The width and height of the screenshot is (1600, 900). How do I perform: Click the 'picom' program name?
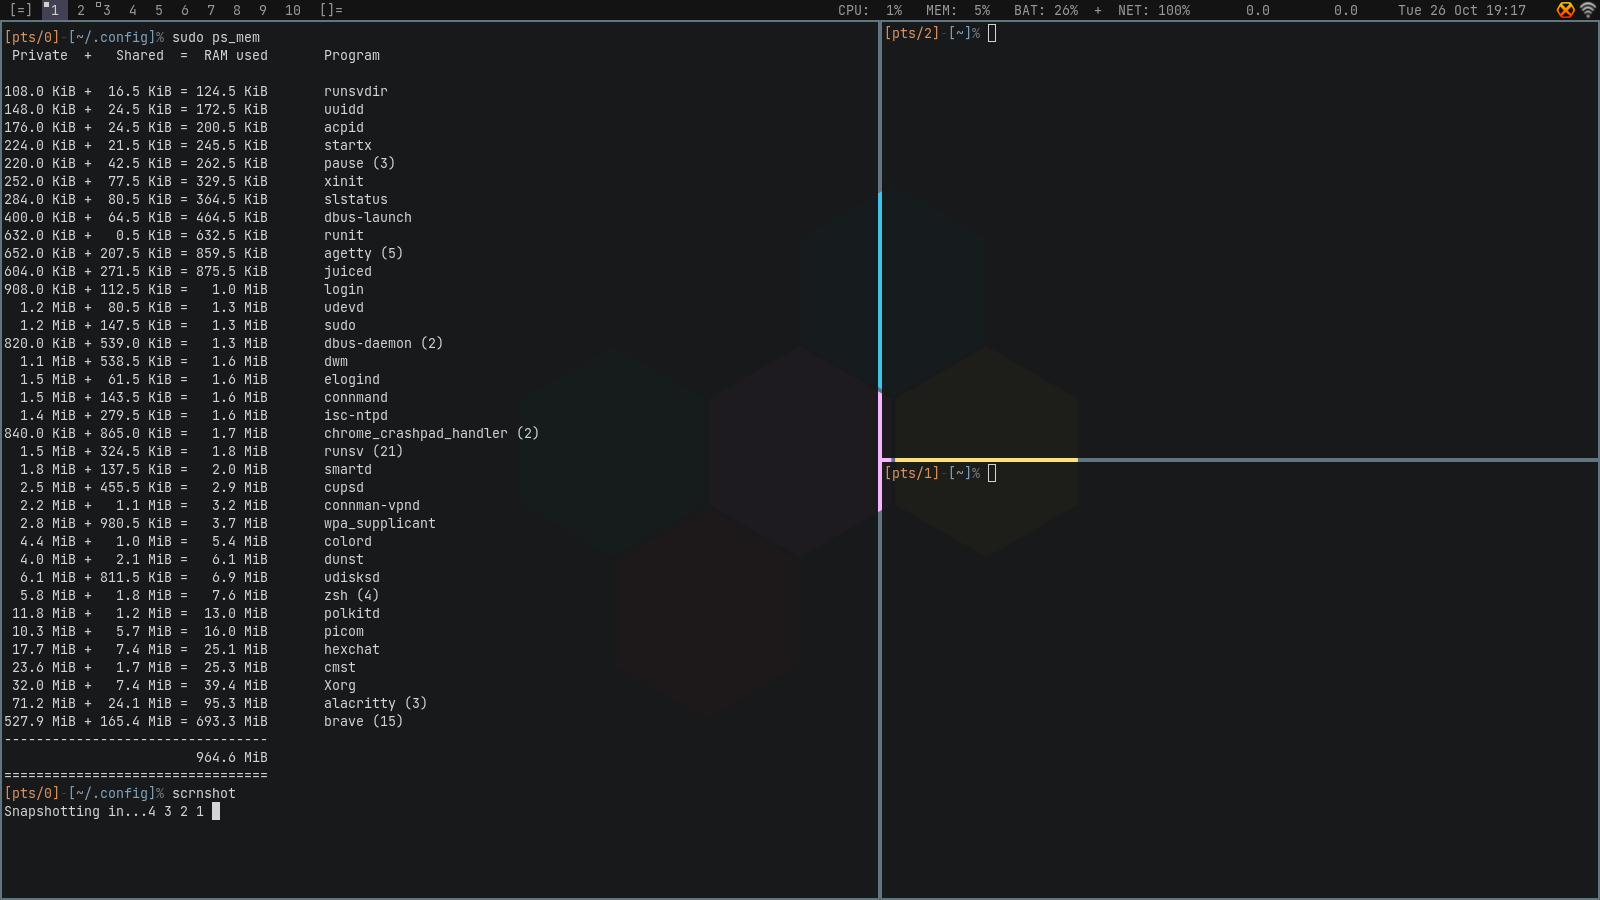[344, 632]
